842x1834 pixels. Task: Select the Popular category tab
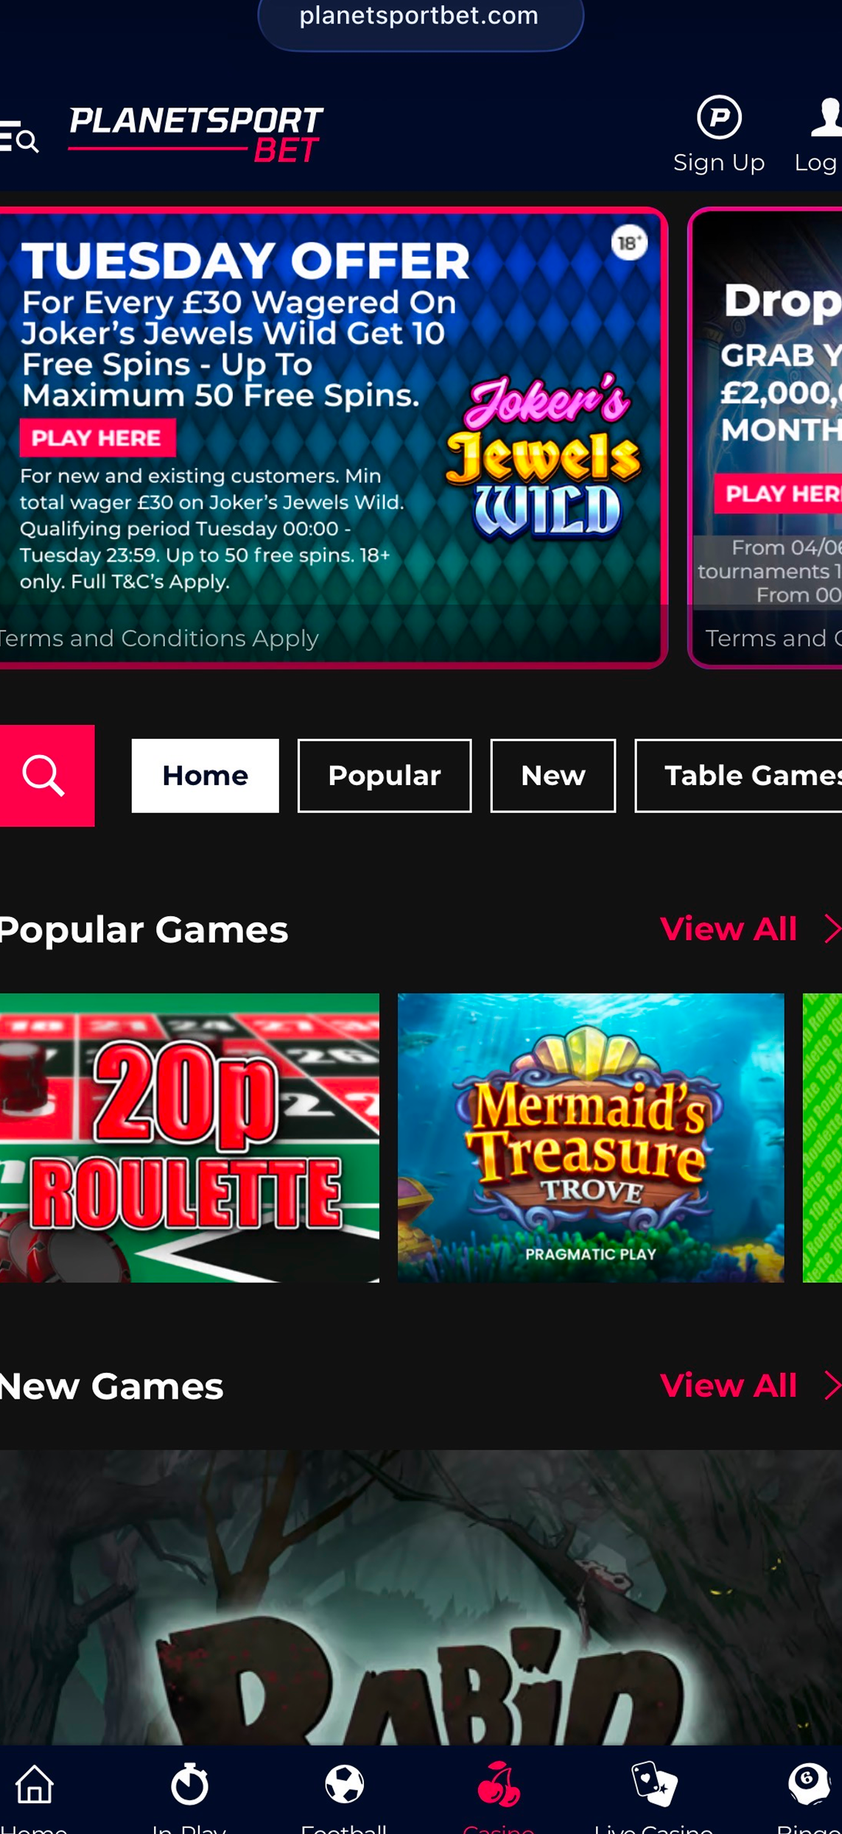click(384, 775)
